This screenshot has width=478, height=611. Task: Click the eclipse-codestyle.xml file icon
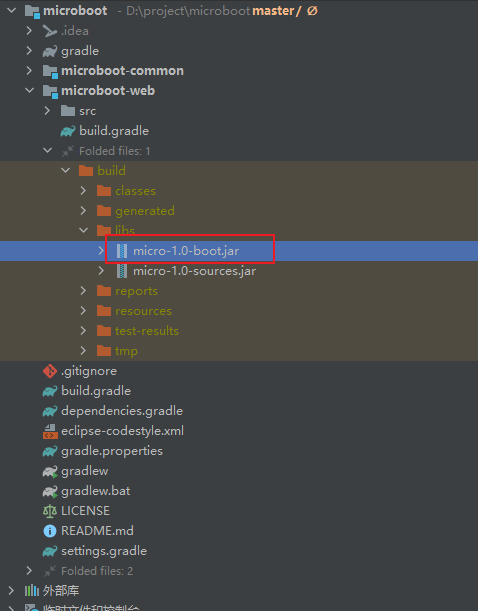click(x=50, y=431)
